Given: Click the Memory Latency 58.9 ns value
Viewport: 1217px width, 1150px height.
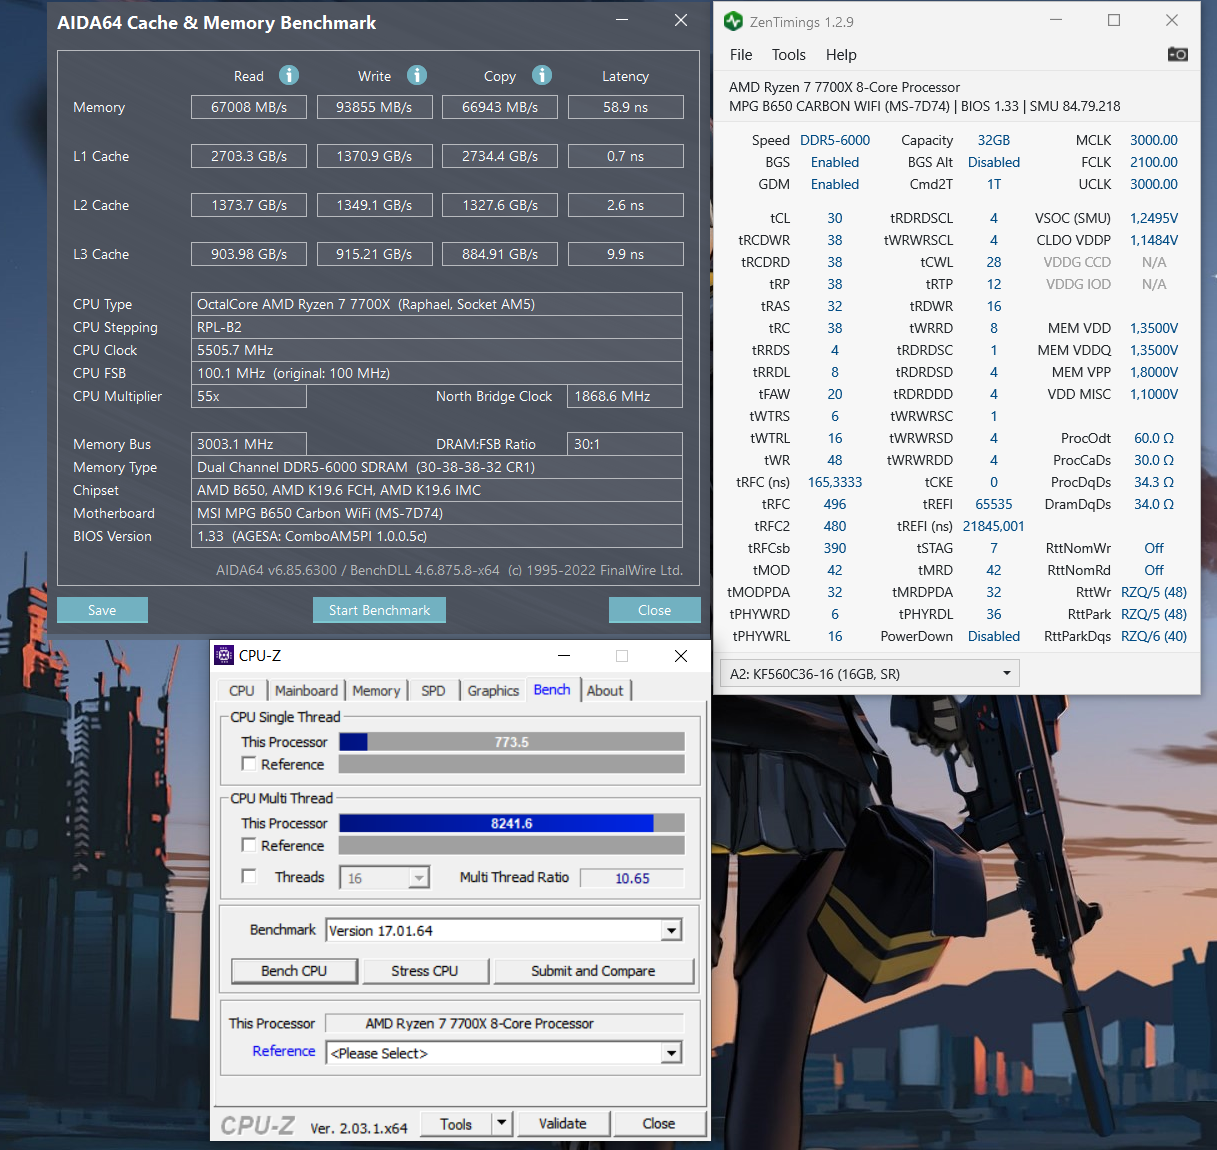Looking at the screenshot, I should click(626, 107).
